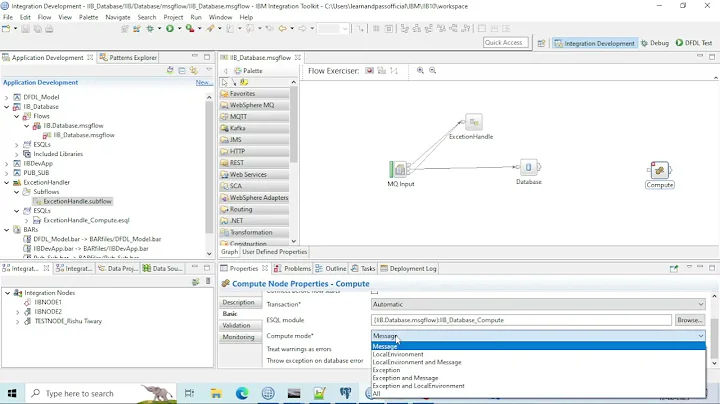Select the Description properties tab
This screenshot has height=404, width=720.
click(x=238, y=303)
